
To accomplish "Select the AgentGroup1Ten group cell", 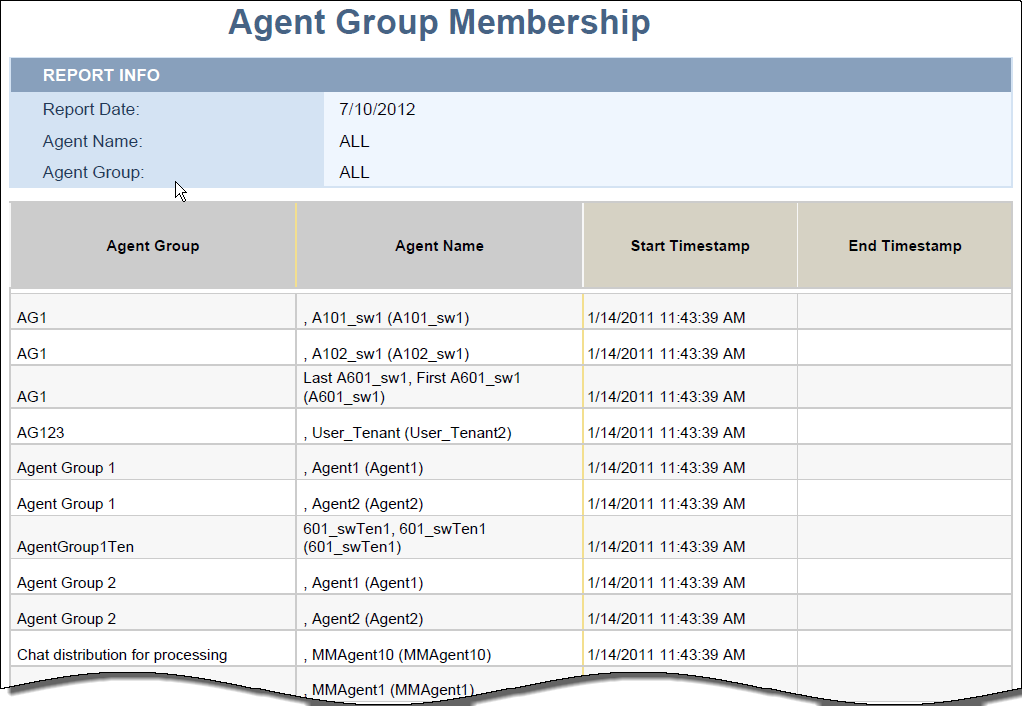I will (x=75, y=547).
